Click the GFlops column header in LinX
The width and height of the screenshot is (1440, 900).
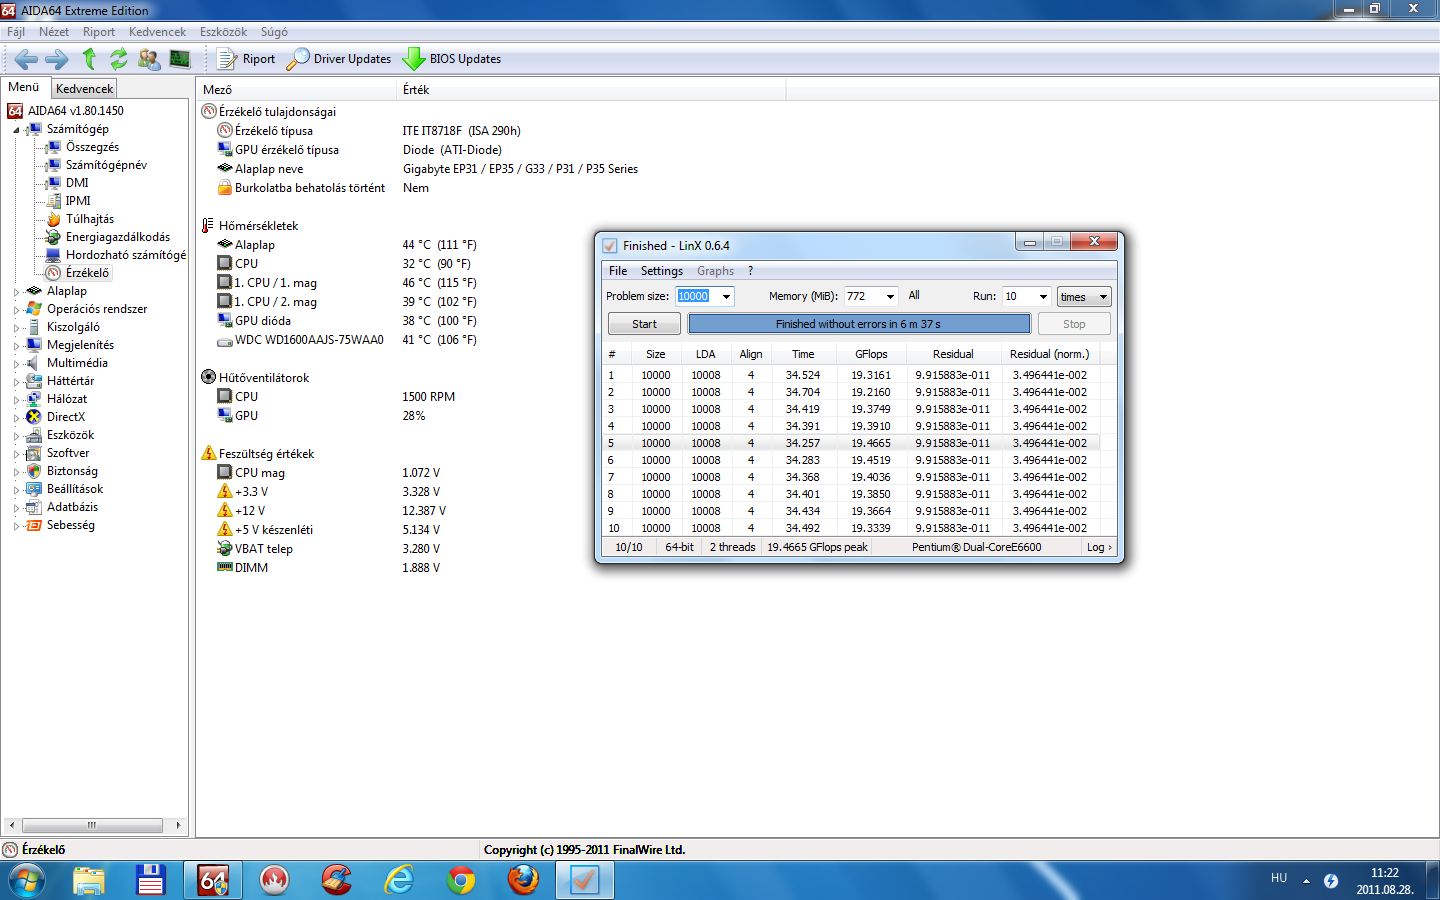coord(871,354)
